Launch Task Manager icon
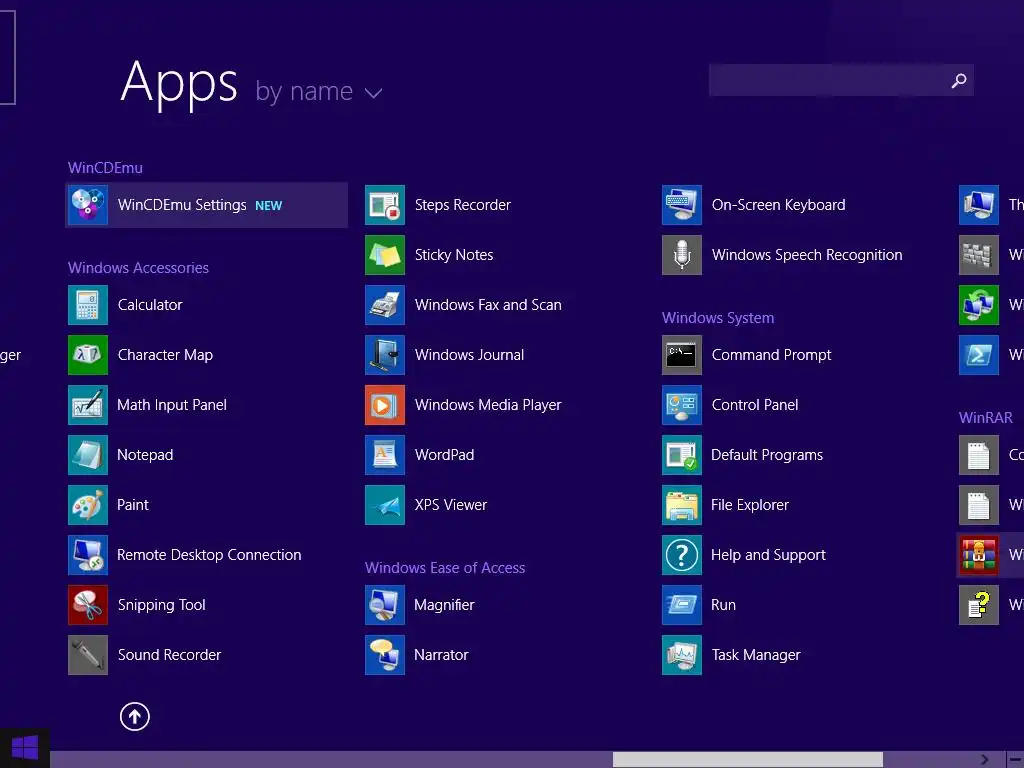 (682, 655)
